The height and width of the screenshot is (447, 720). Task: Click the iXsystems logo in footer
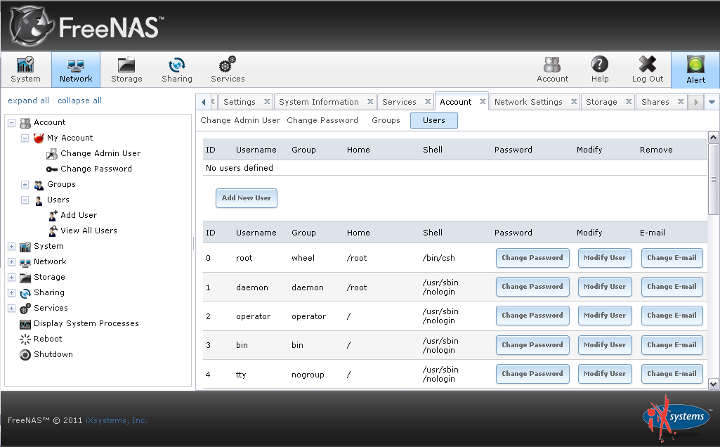click(676, 418)
